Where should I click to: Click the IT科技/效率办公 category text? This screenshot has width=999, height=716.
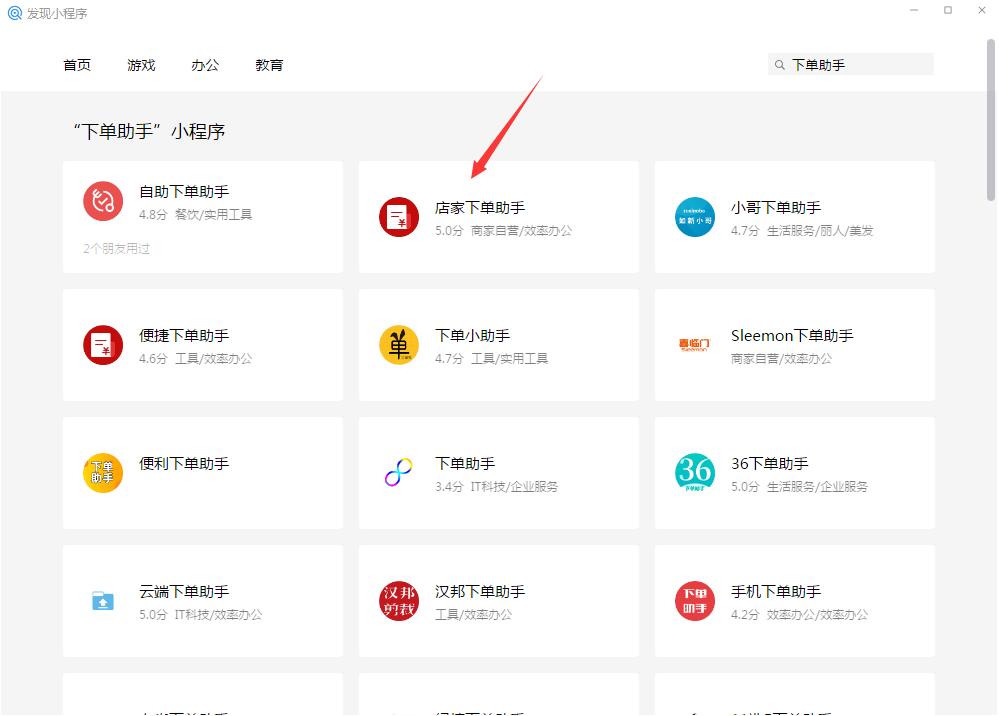click(219, 615)
